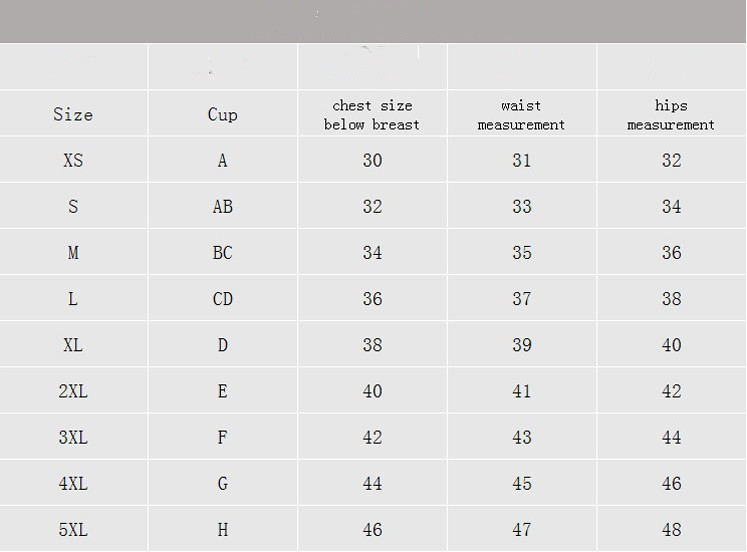The width and height of the screenshot is (747, 552).
Task: Click the Size column header
Action: [x=73, y=114]
